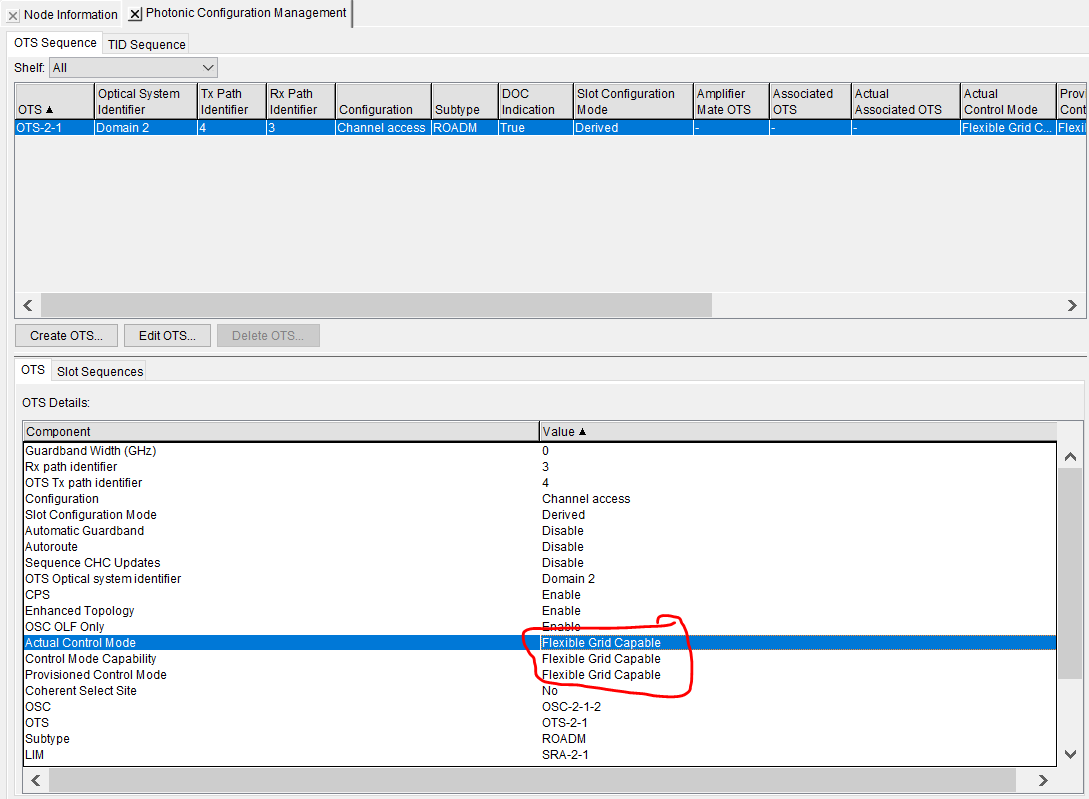
Task: Sort by Associated OTS column header
Action: pyautogui.click(x=810, y=101)
